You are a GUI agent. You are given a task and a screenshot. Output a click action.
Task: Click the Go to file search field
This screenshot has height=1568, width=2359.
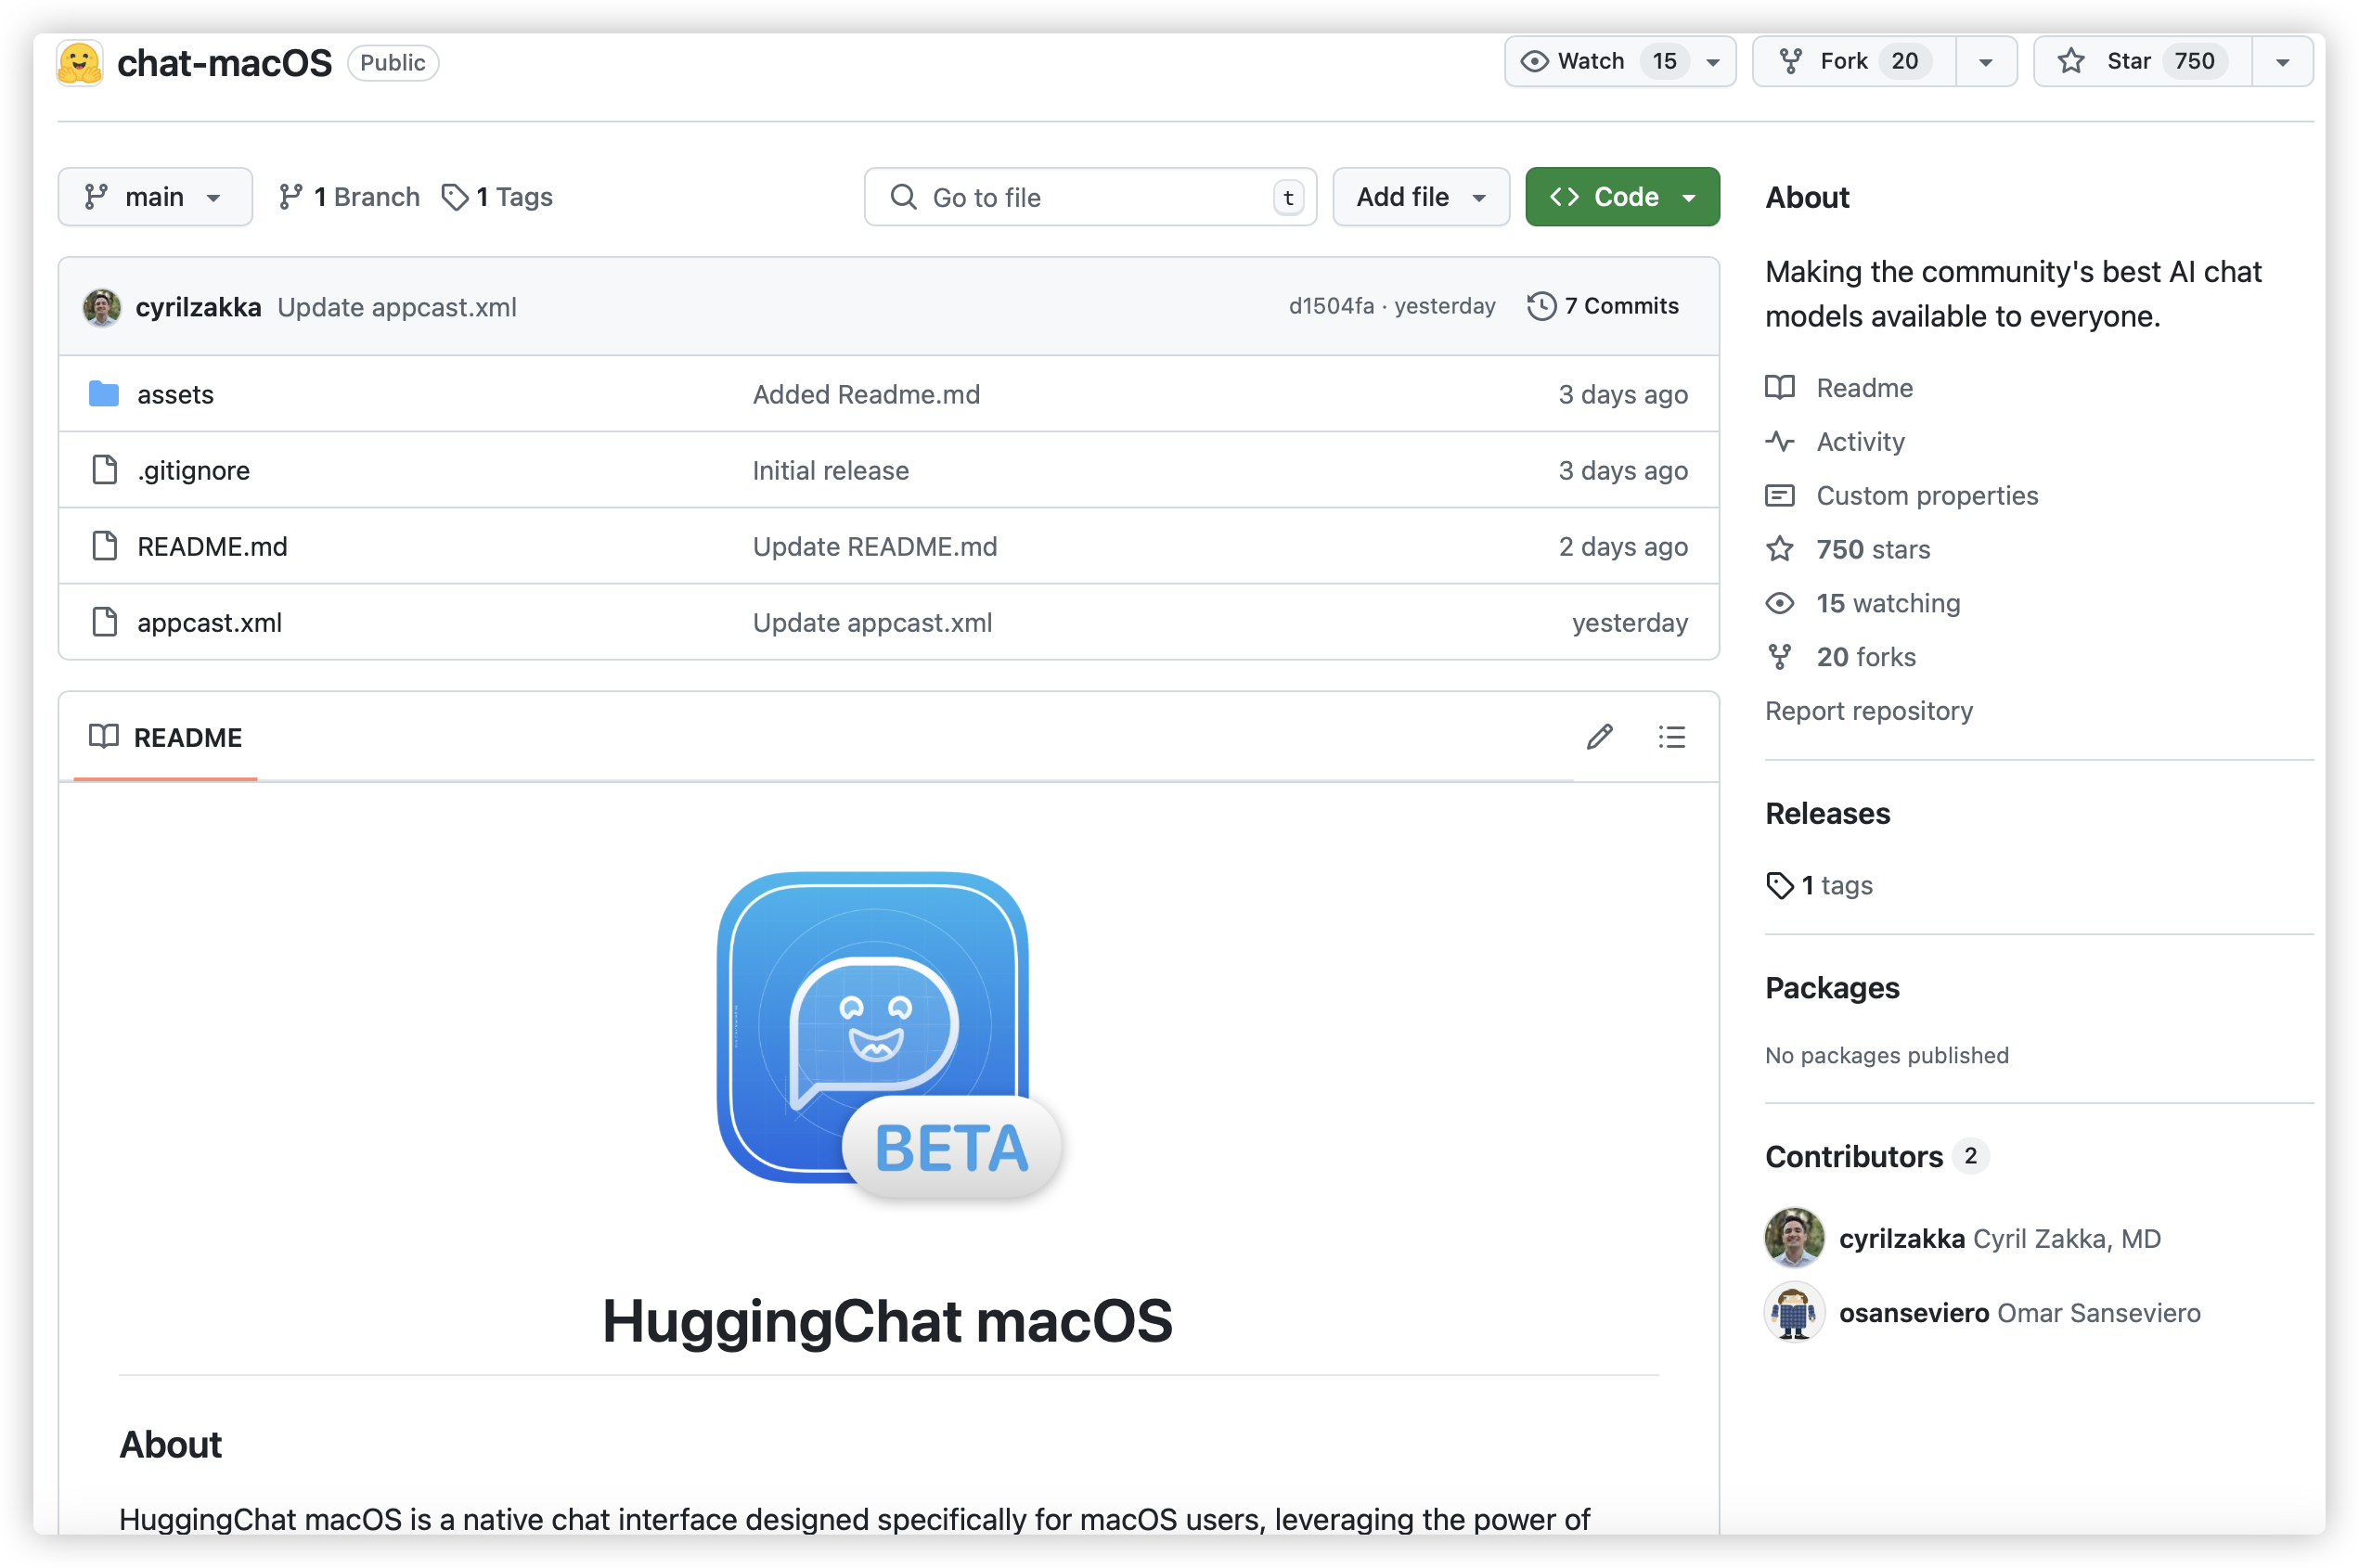point(1090,197)
